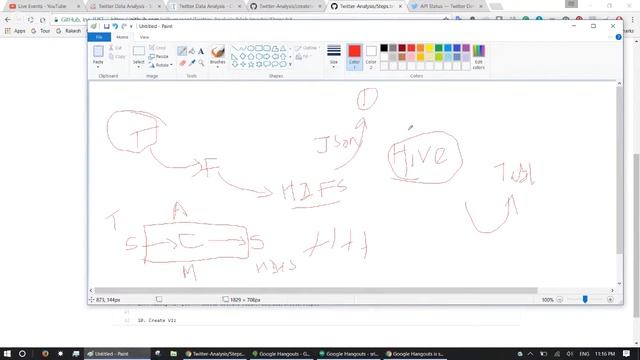640x360 pixels.
Task: Click browser Back arrow button
Action: tap(8, 20)
